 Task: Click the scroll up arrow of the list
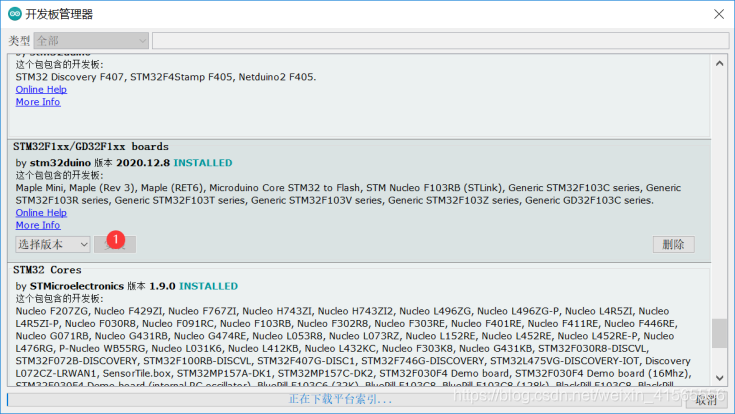[720, 63]
